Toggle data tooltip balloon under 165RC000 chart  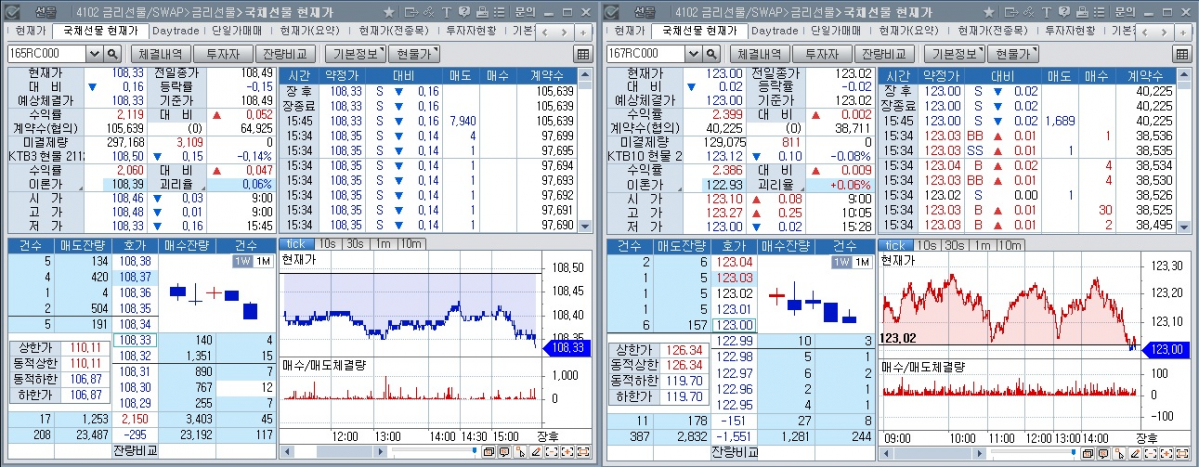[x=504, y=452]
